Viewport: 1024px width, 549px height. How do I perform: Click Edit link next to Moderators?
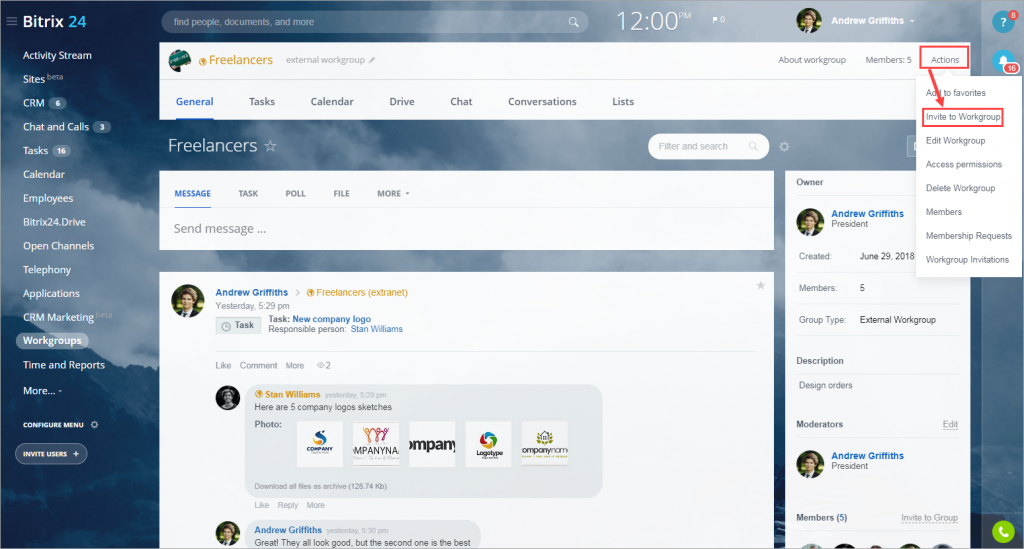950,424
